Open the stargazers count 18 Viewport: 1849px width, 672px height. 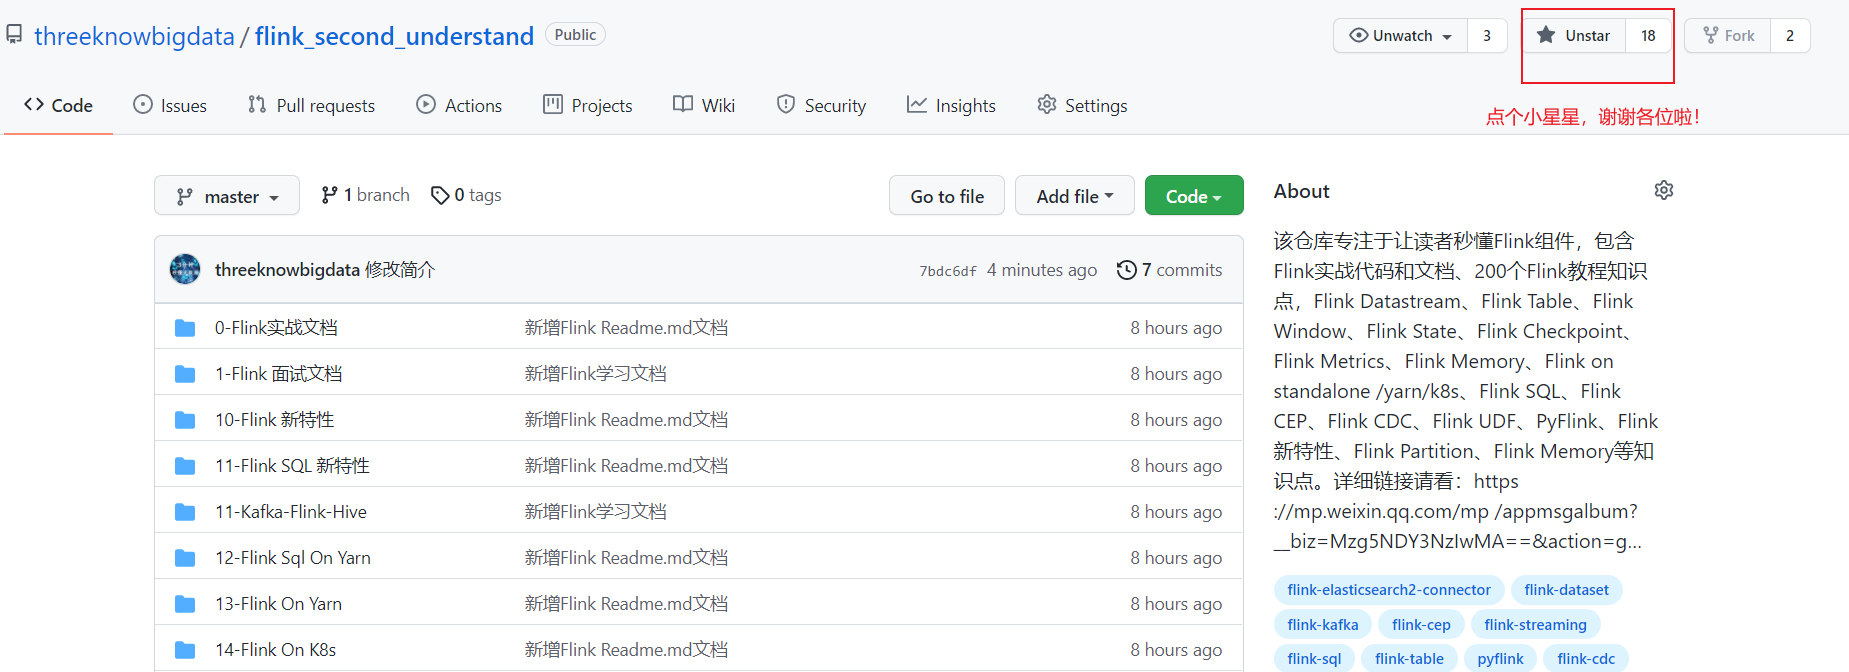coord(1648,36)
